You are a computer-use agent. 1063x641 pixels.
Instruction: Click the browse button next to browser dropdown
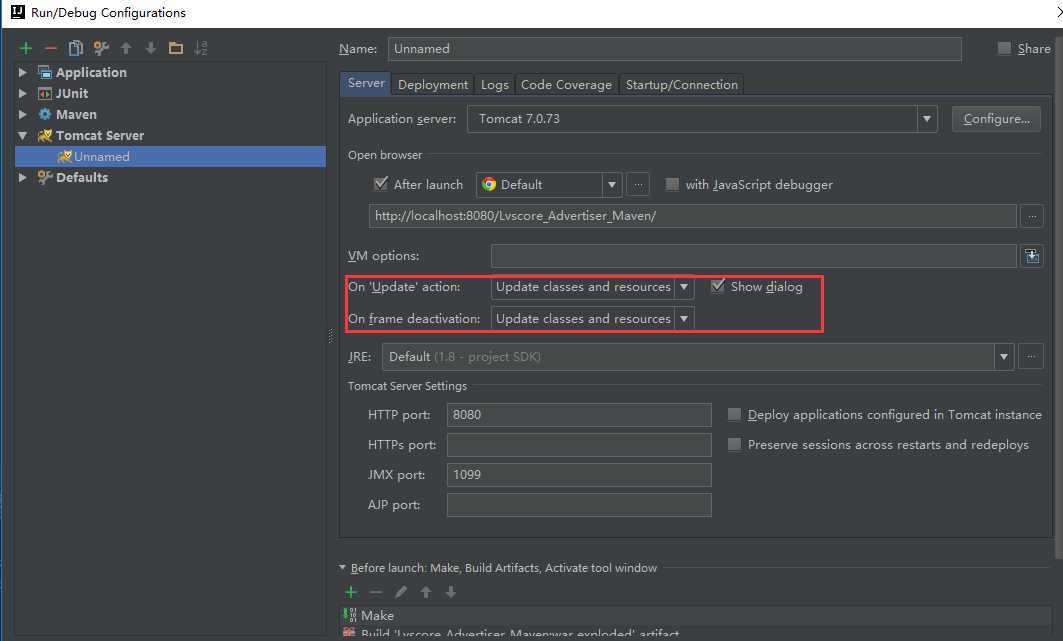pyautogui.click(x=638, y=184)
